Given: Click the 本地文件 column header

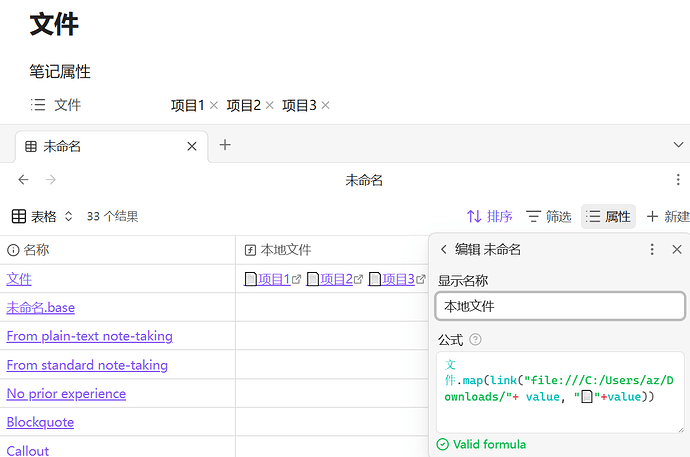Looking at the screenshot, I should pos(285,250).
